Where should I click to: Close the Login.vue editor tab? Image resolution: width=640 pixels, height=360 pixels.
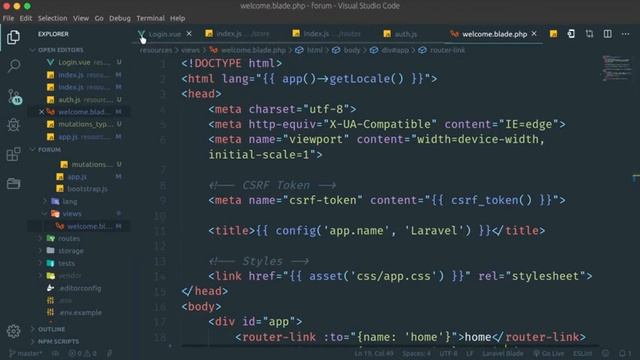189,34
